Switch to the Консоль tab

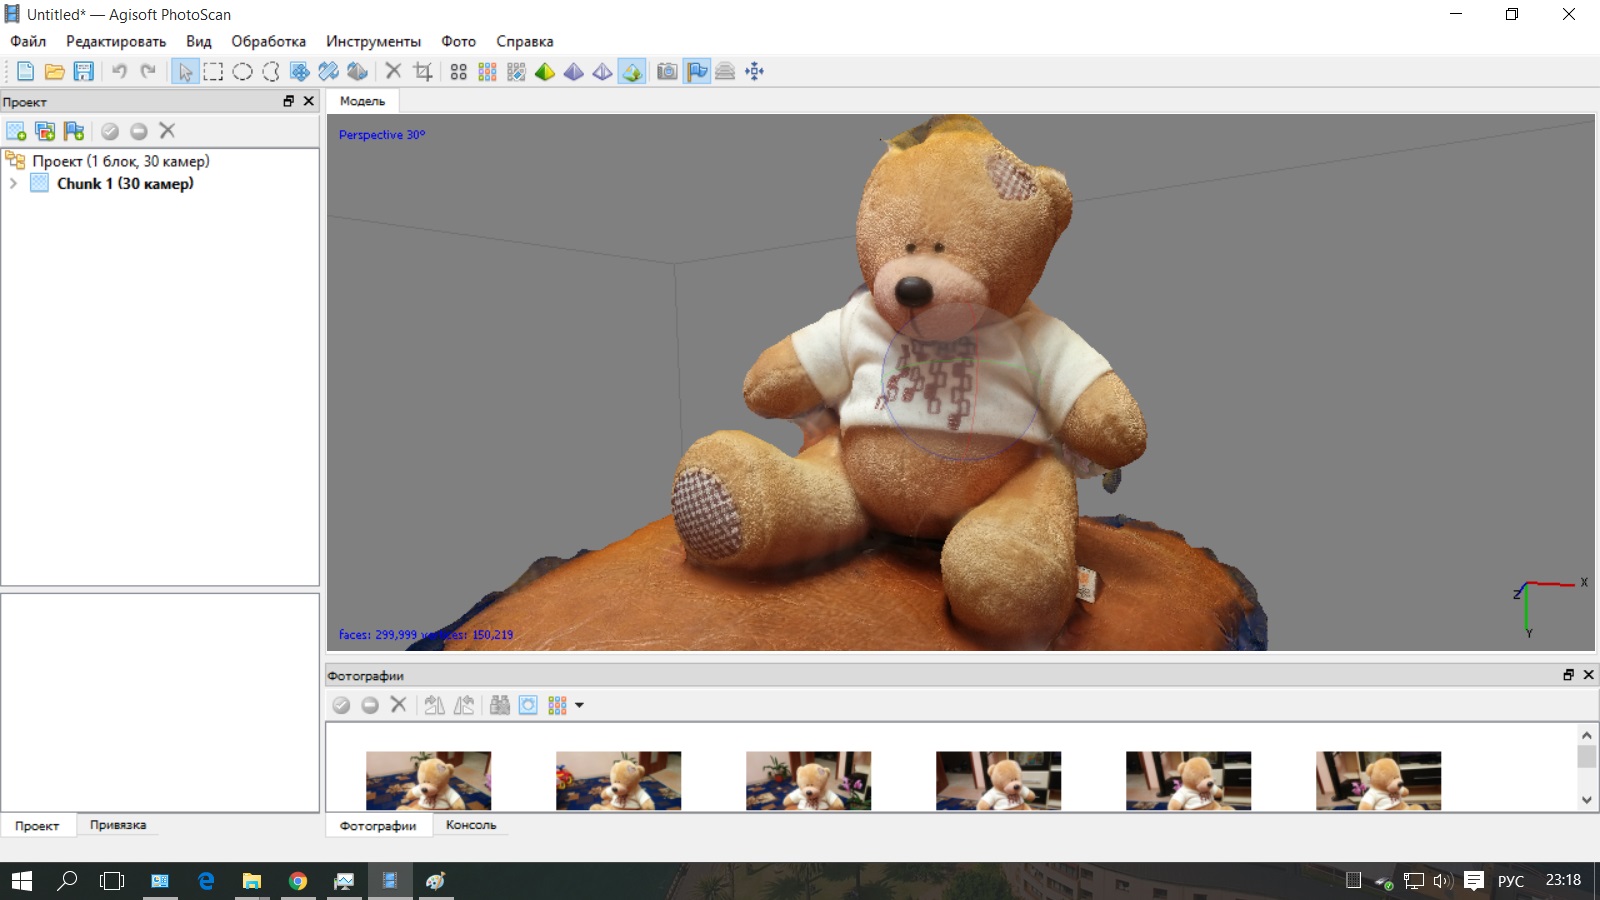click(x=471, y=825)
